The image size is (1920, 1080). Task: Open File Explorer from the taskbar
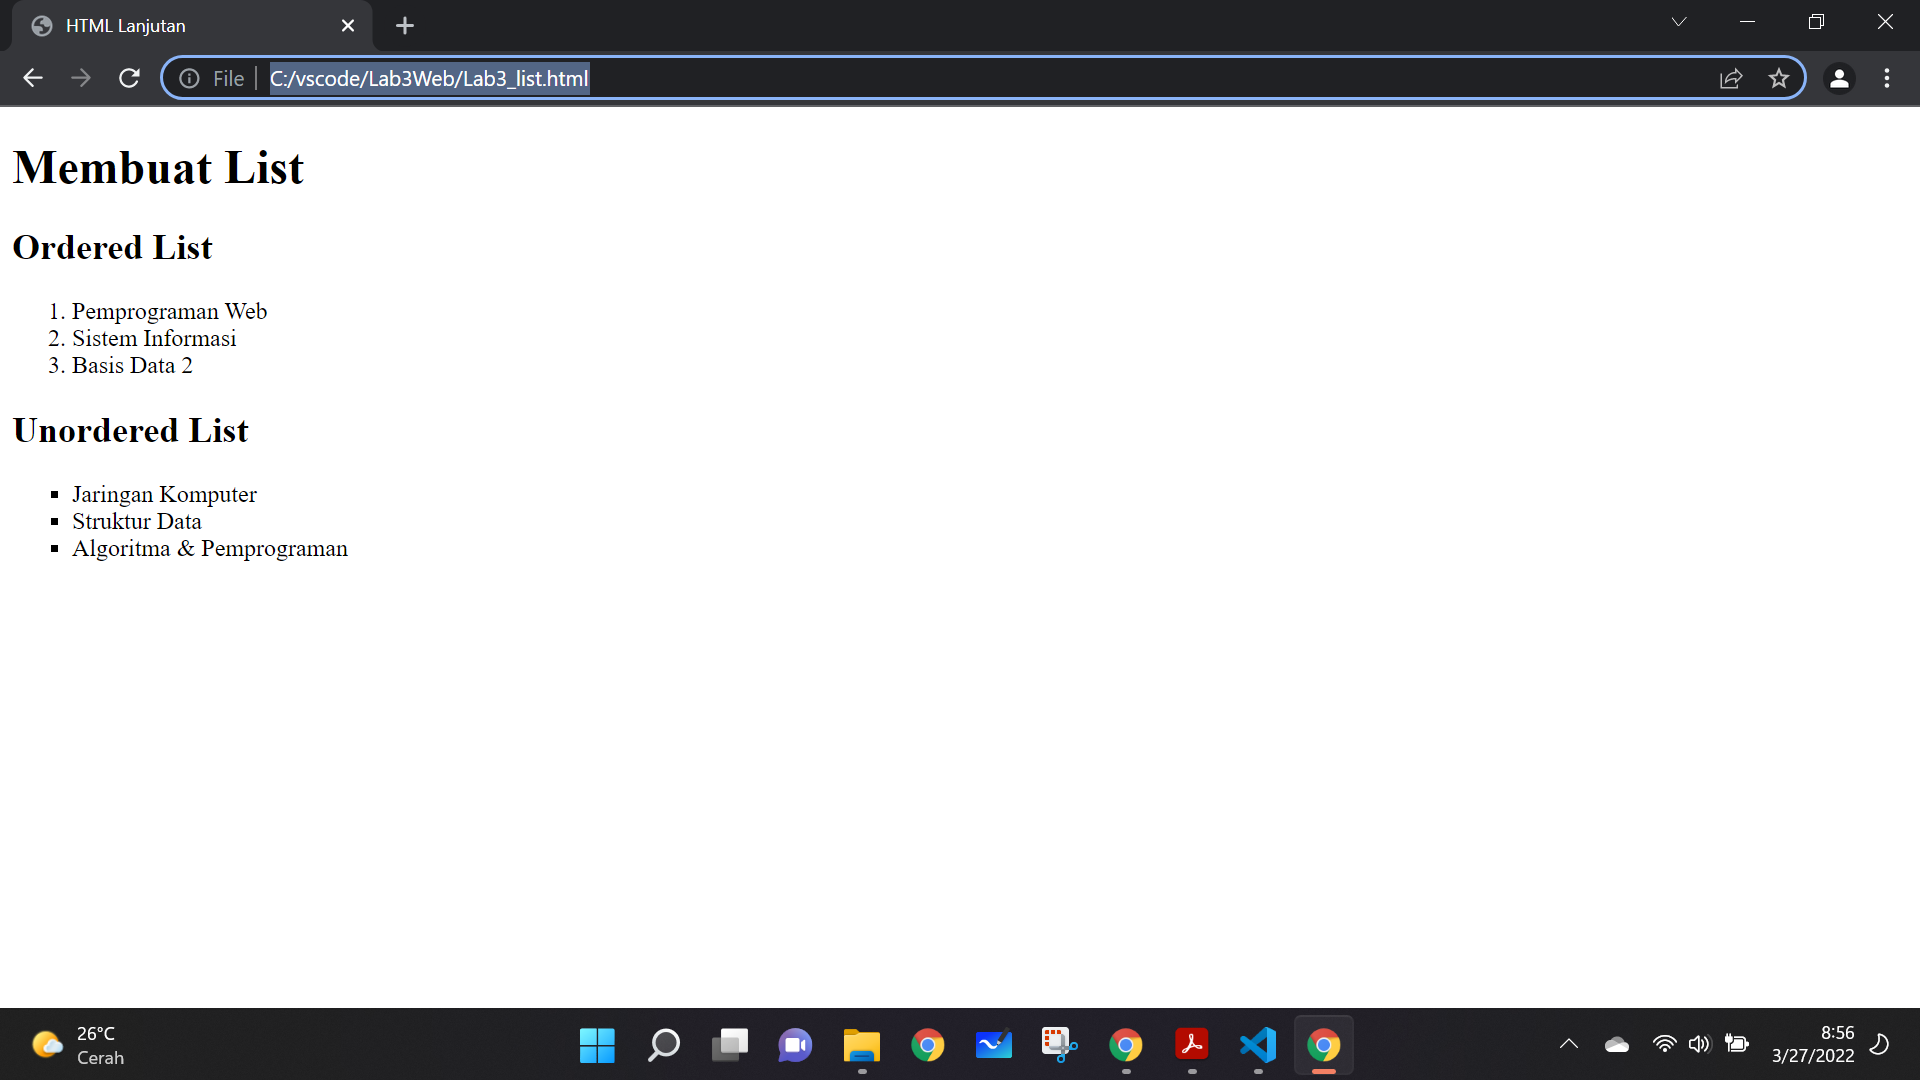tap(861, 1044)
